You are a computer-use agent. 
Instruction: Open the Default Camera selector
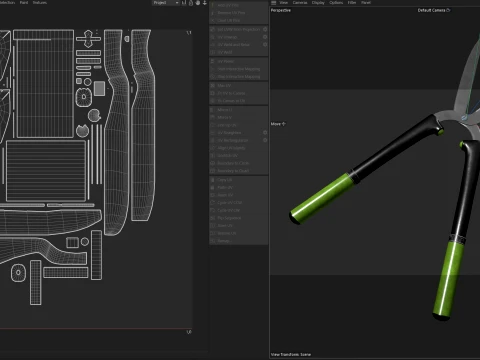pyautogui.click(x=434, y=10)
